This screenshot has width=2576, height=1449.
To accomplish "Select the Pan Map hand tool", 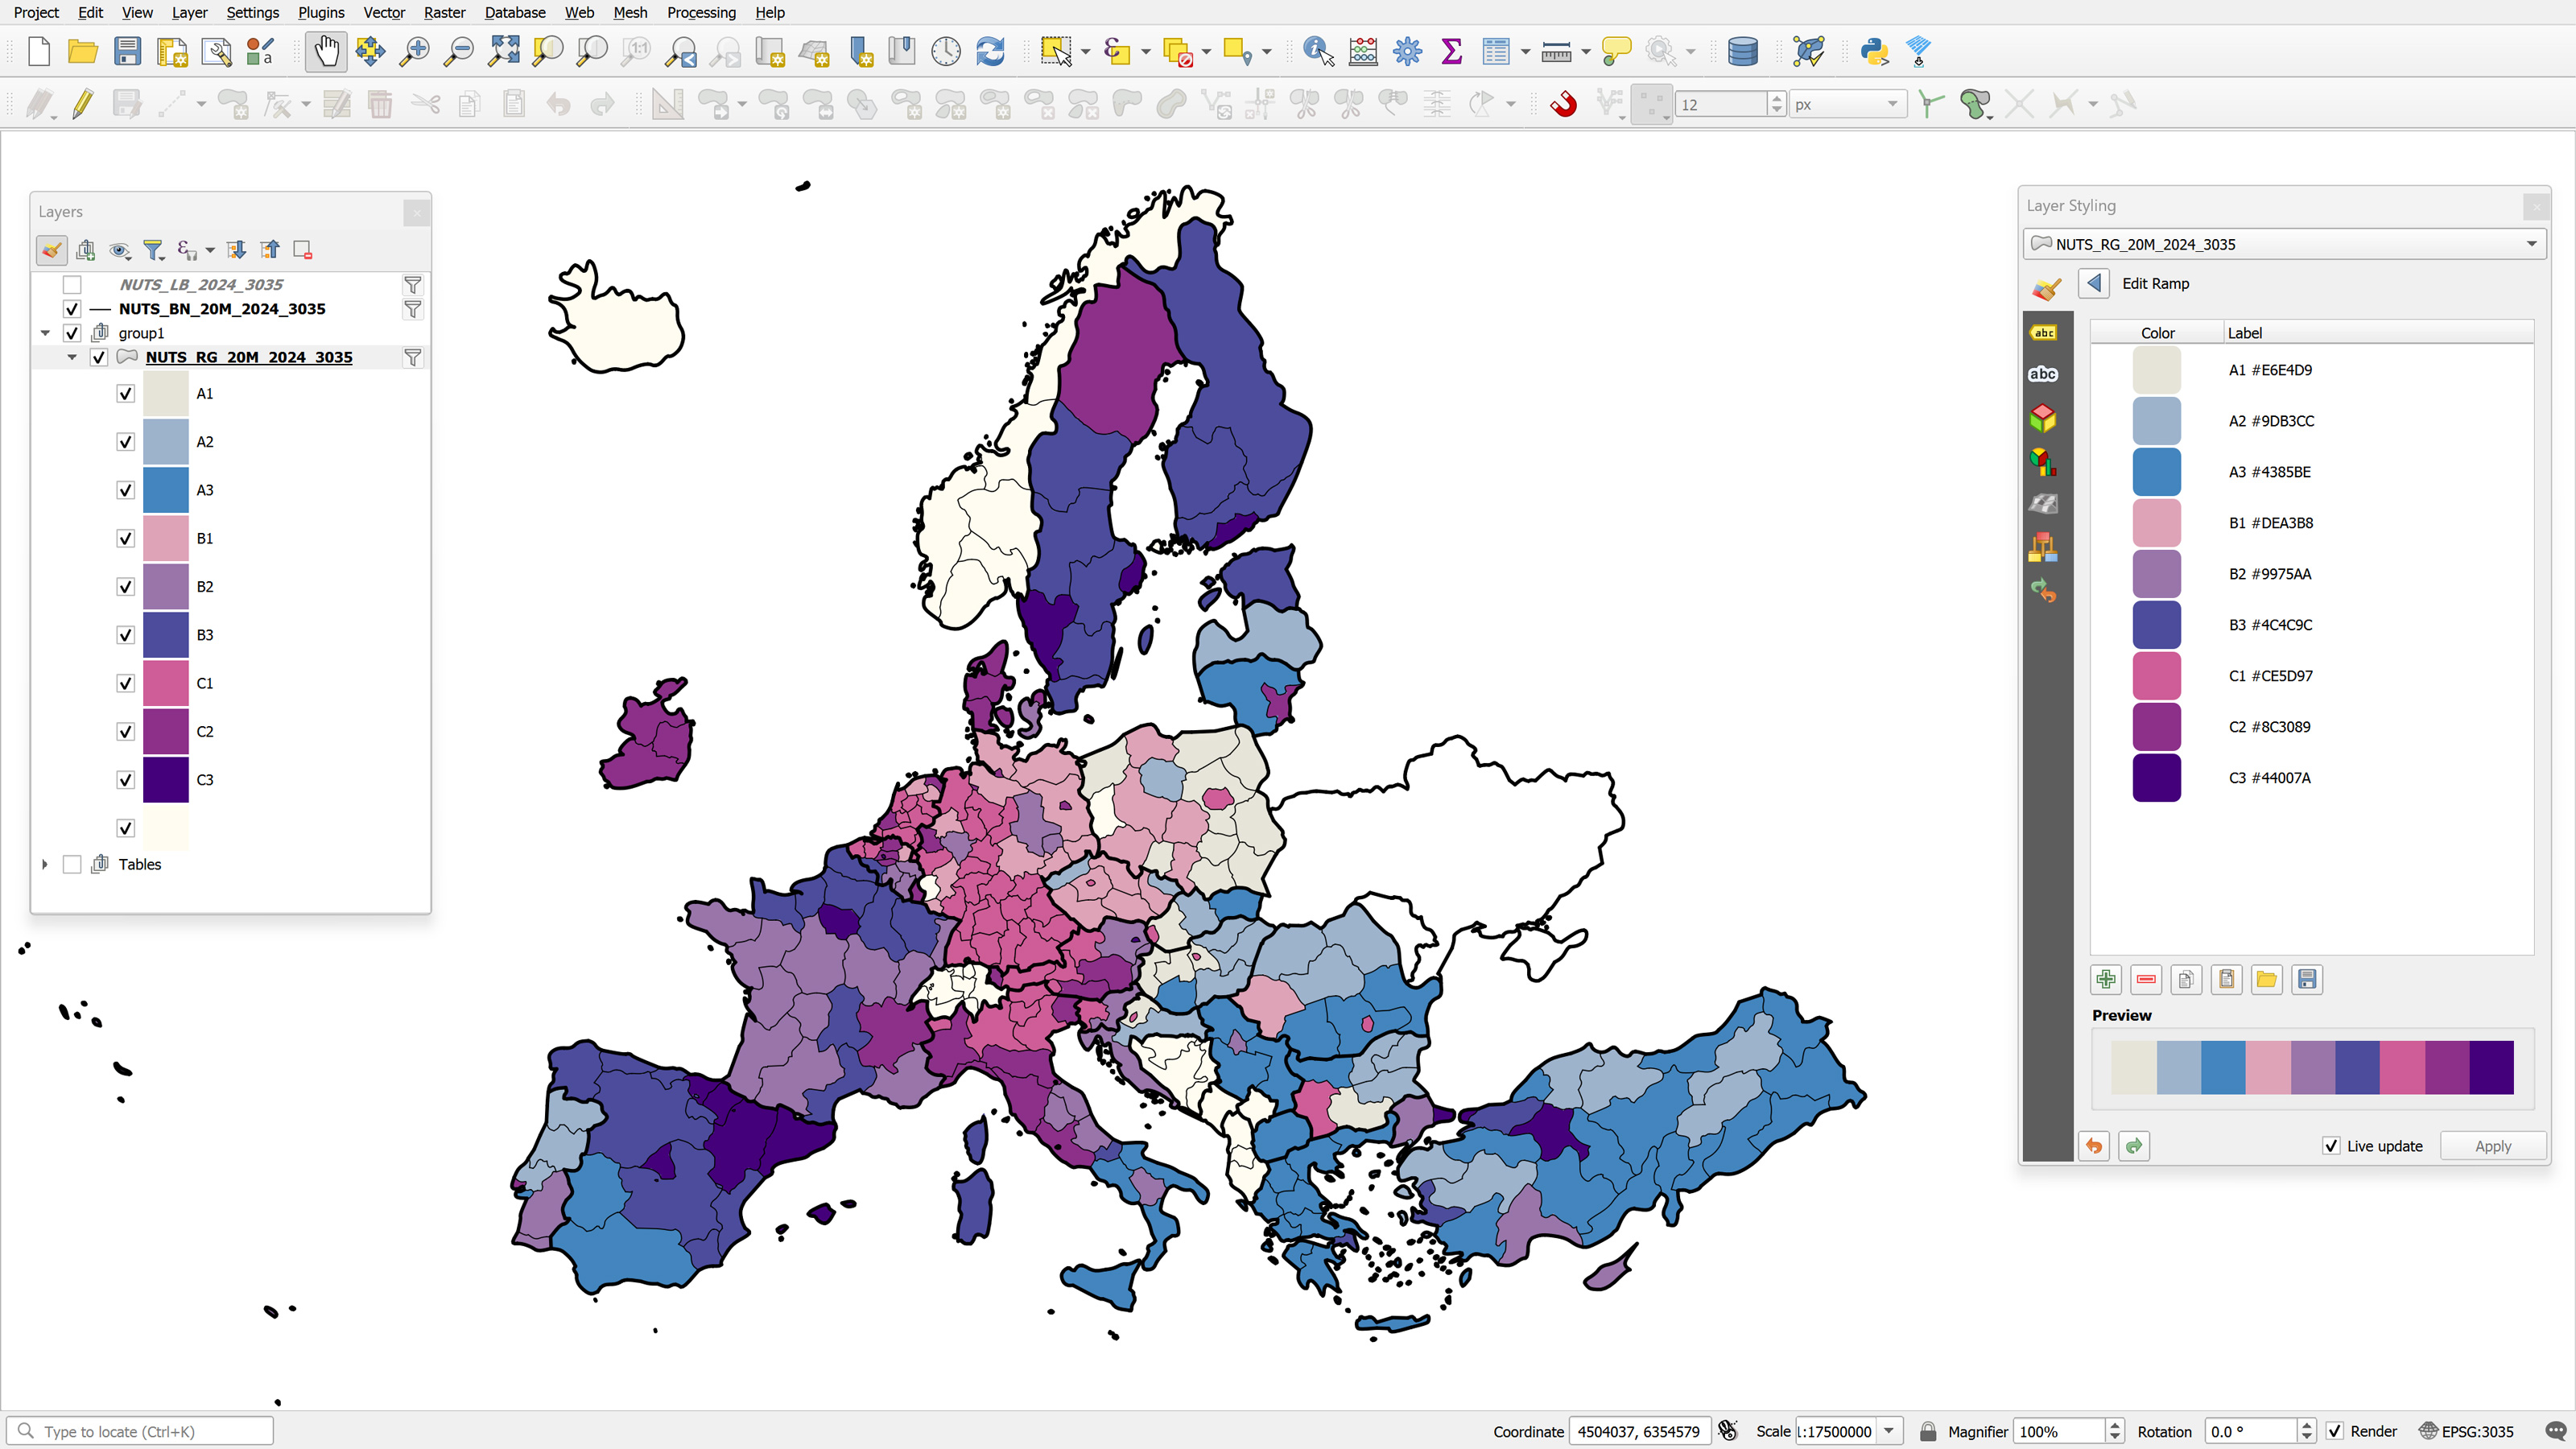I will 326,51.
